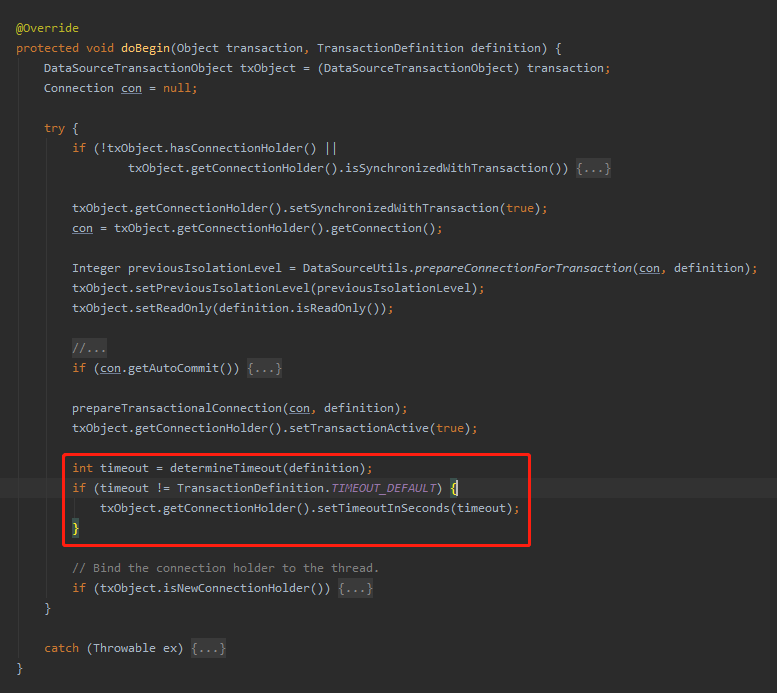Expand folded block after con.getAutoCommit()

[265, 368]
